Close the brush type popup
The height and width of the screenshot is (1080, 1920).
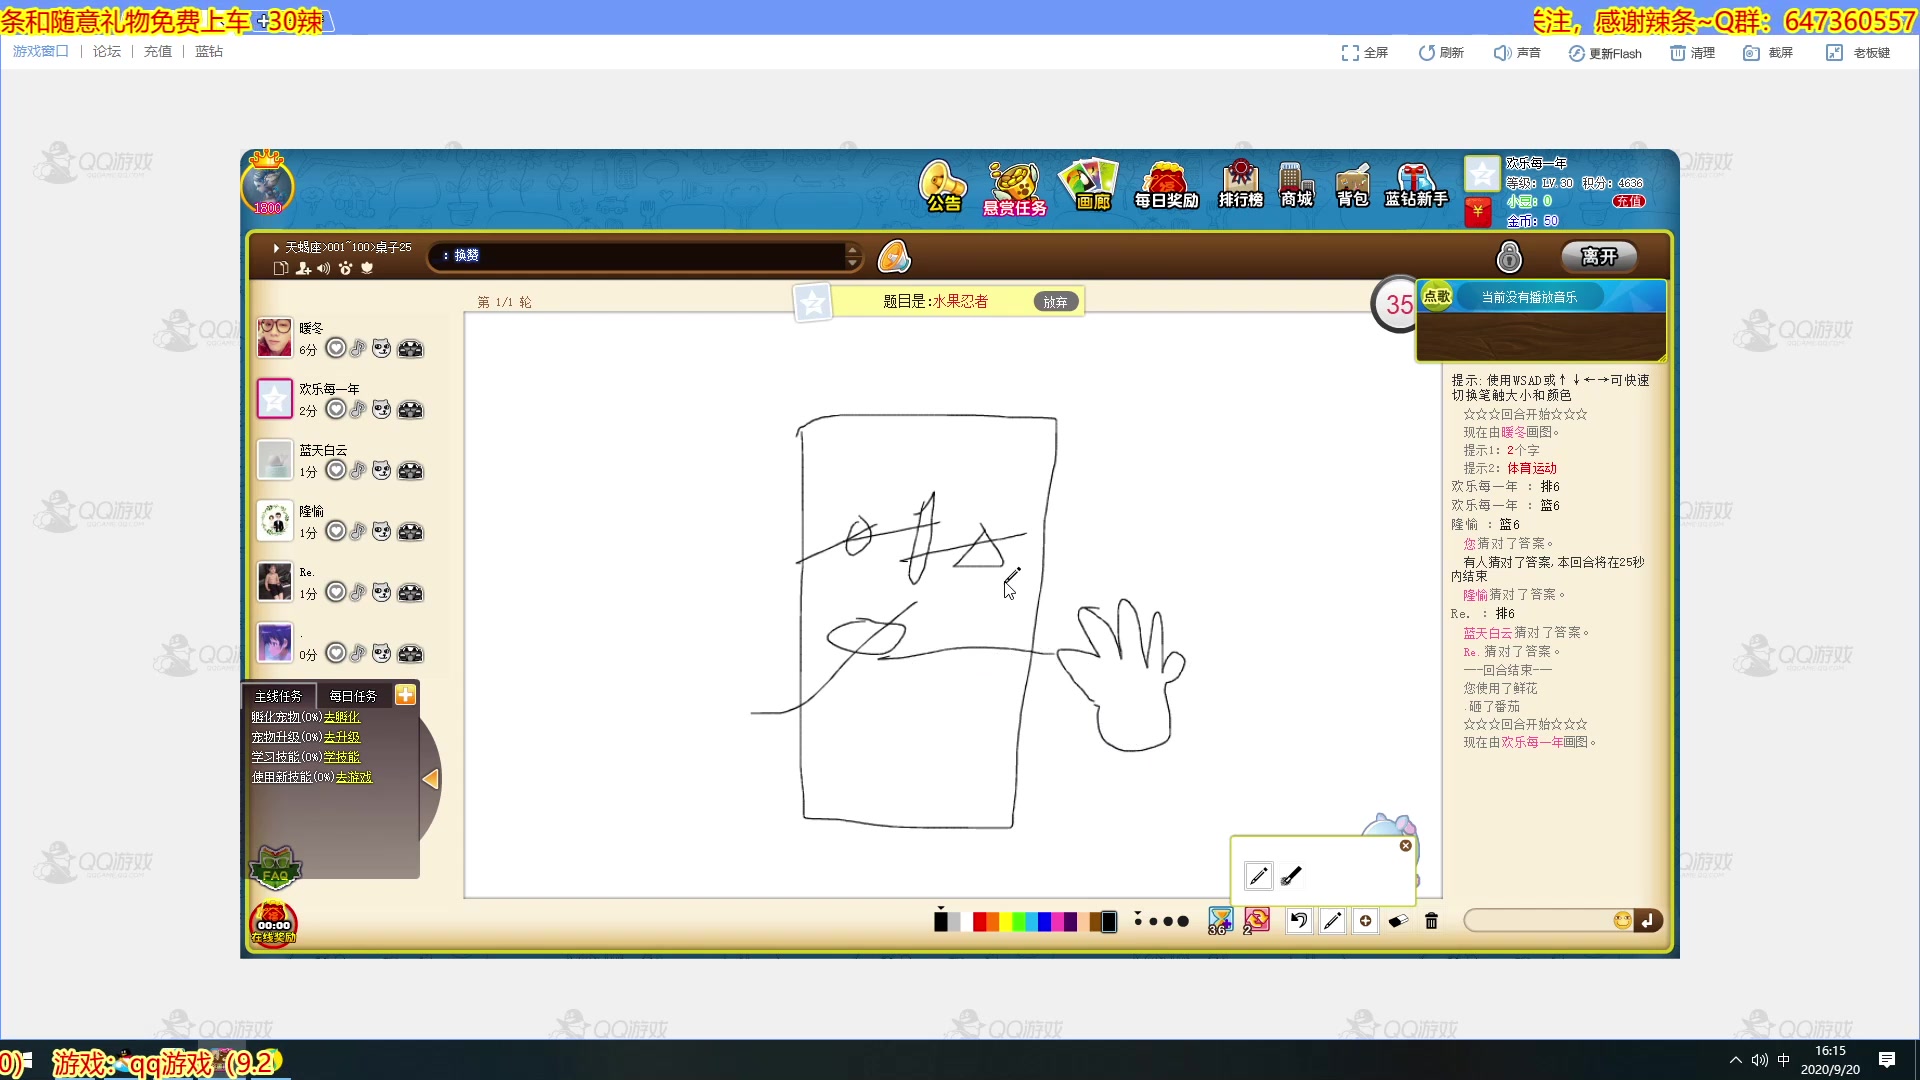(1405, 846)
